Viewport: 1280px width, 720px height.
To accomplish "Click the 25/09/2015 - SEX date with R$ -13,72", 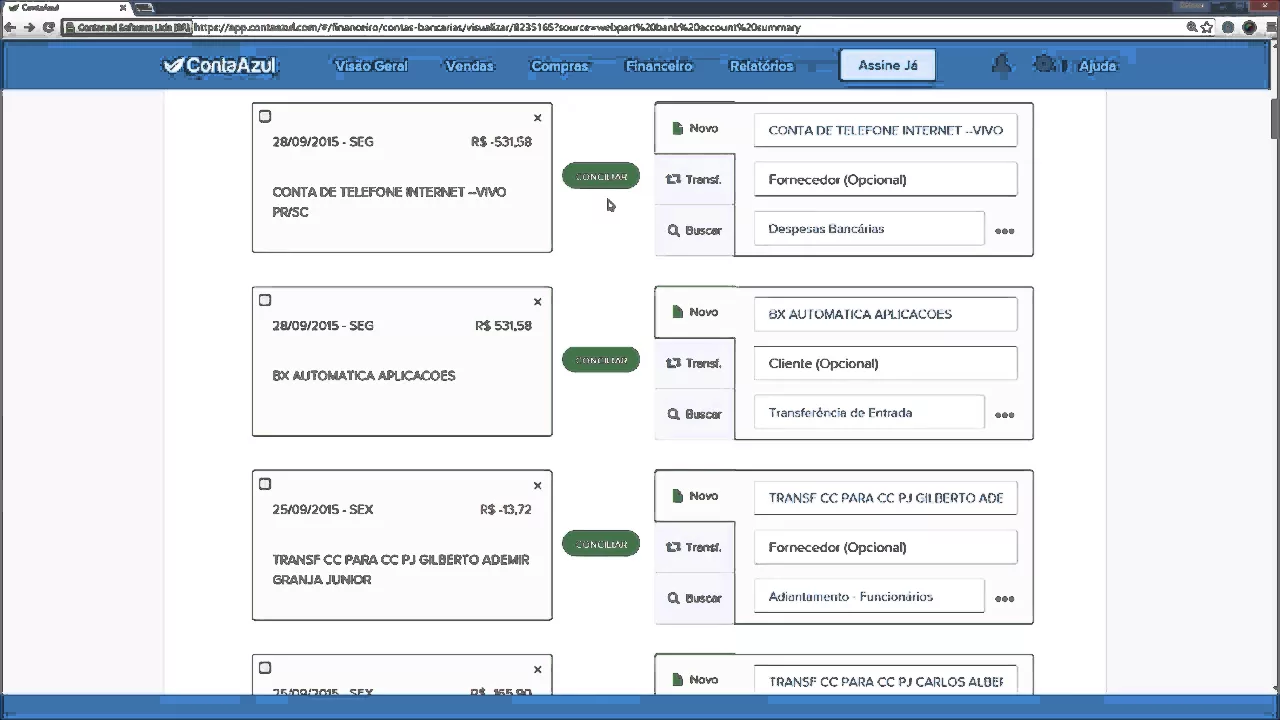I will [322, 510].
